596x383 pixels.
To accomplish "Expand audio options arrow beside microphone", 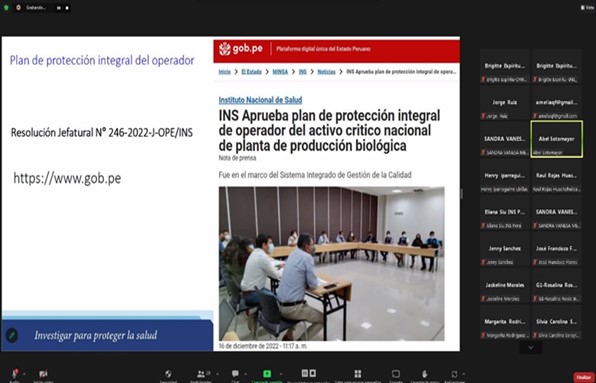I will [24, 374].
